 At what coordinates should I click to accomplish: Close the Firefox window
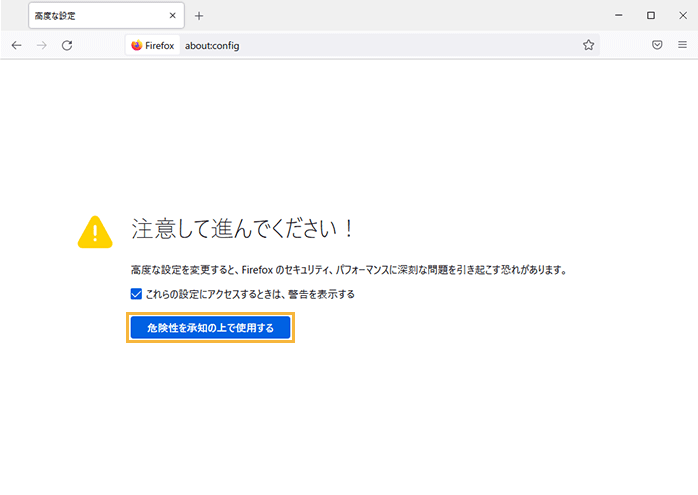[683, 16]
